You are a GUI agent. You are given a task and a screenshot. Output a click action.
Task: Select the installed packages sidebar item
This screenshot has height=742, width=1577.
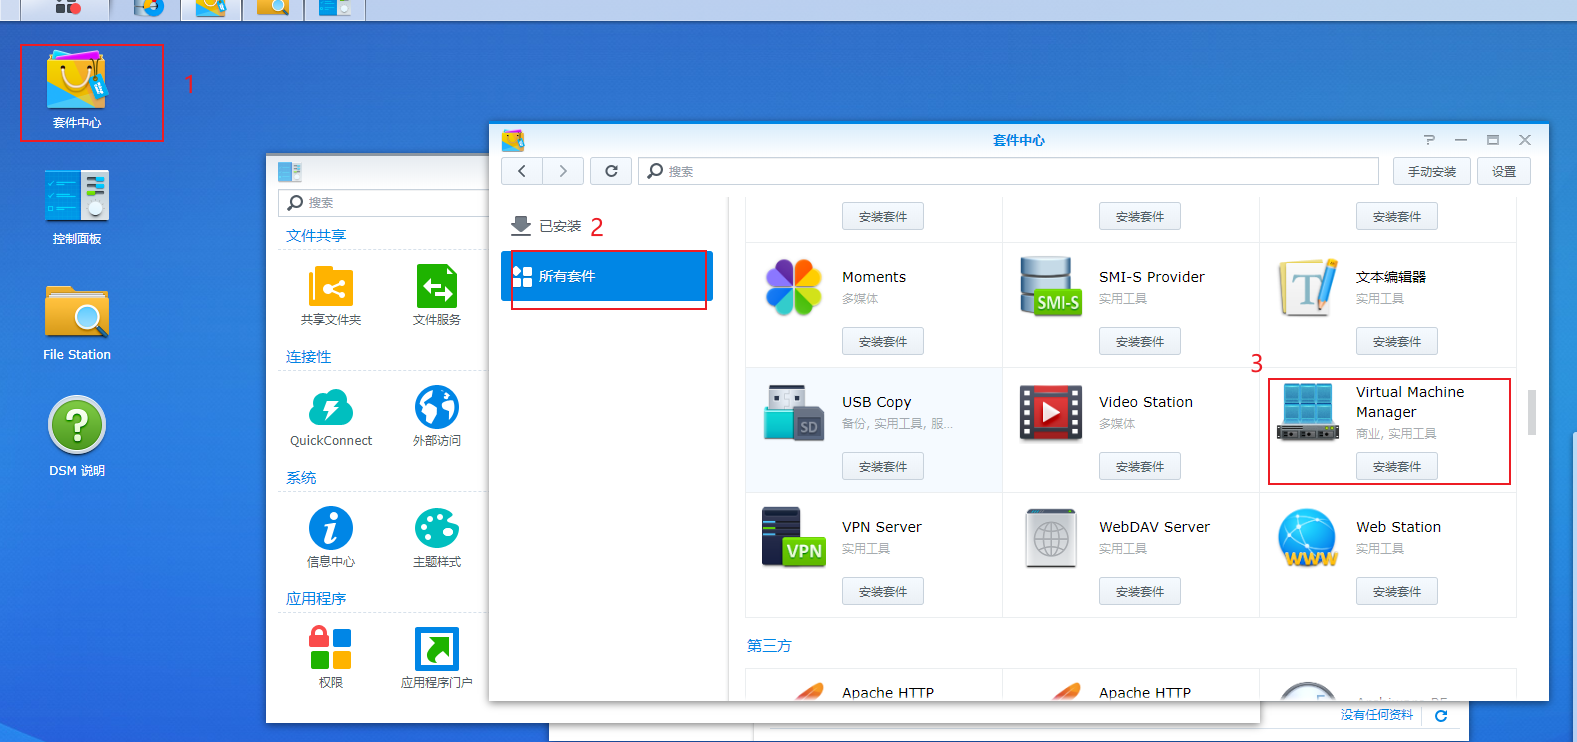[607, 226]
